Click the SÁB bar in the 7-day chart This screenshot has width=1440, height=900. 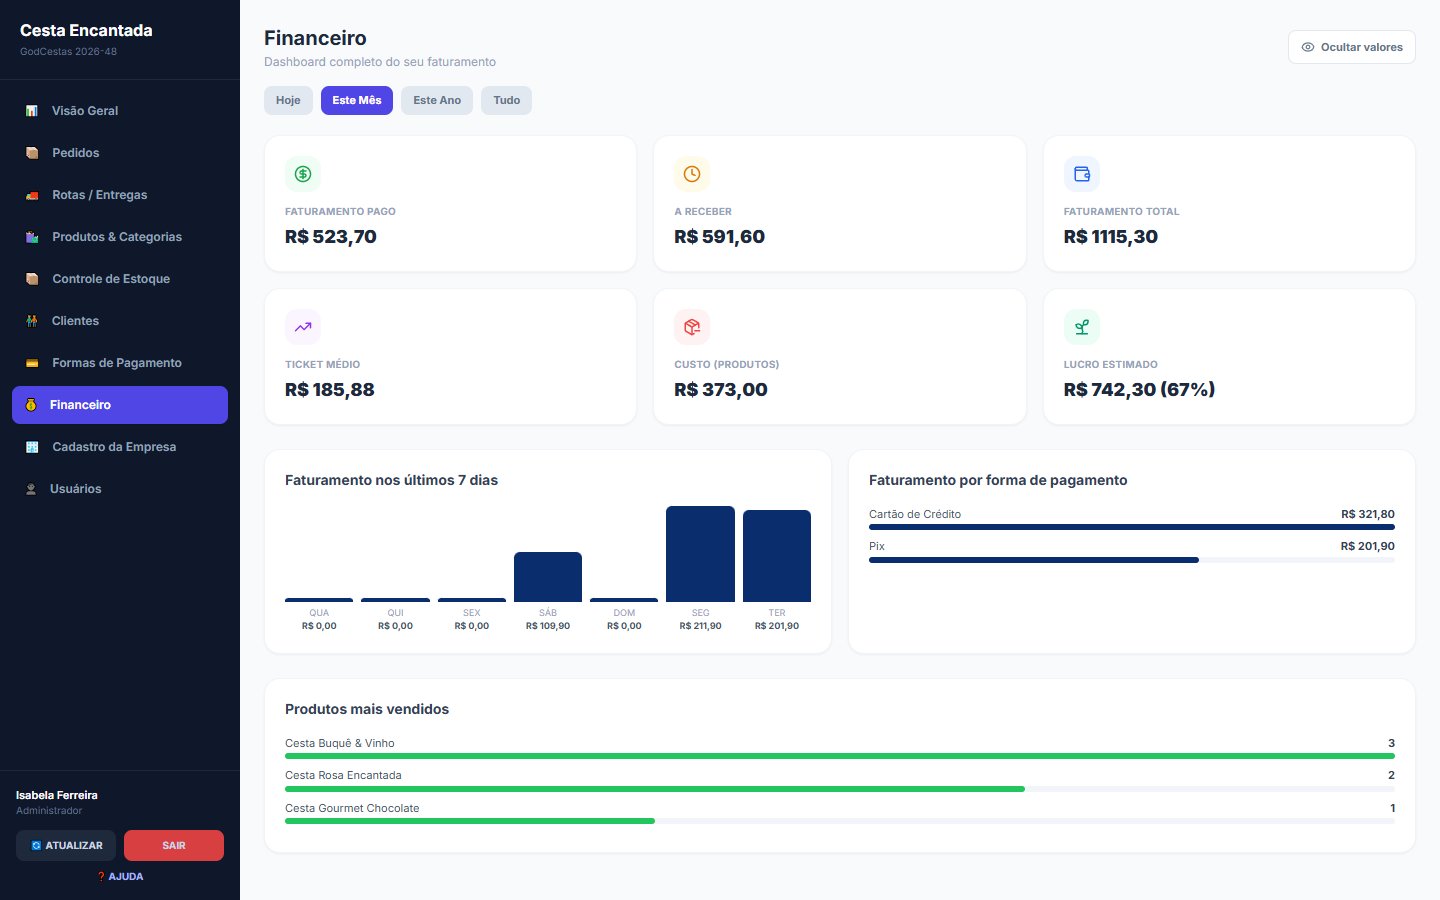click(x=548, y=577)
